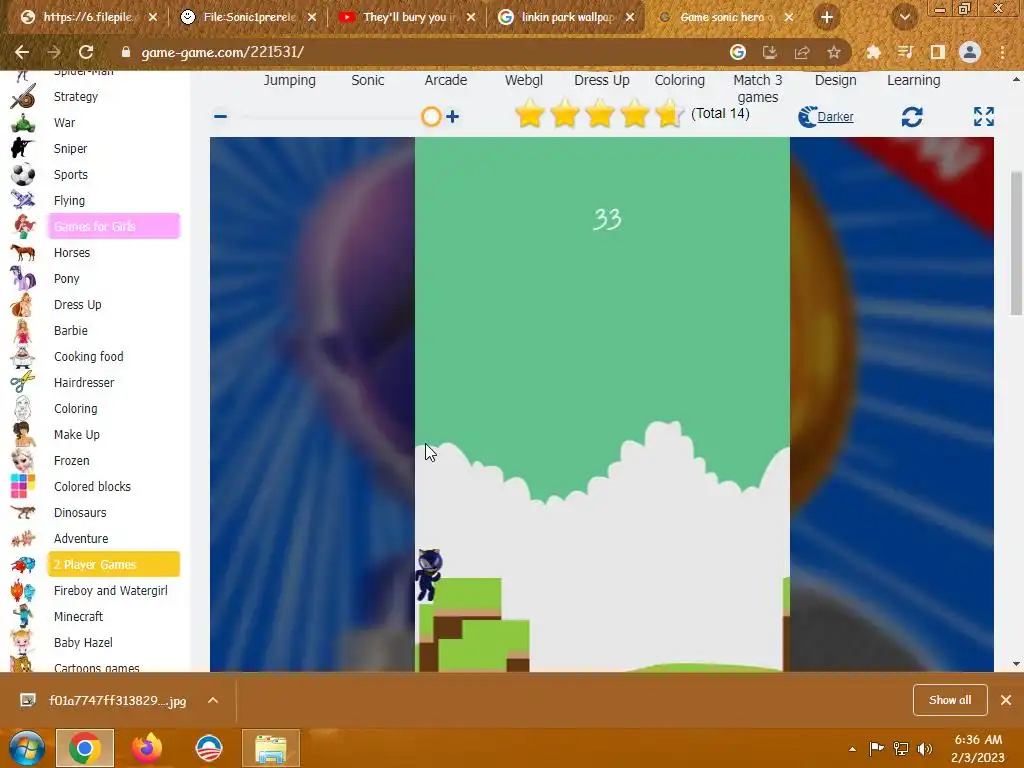
Task: Click Show all downloads button
Action: coord(950,700)
